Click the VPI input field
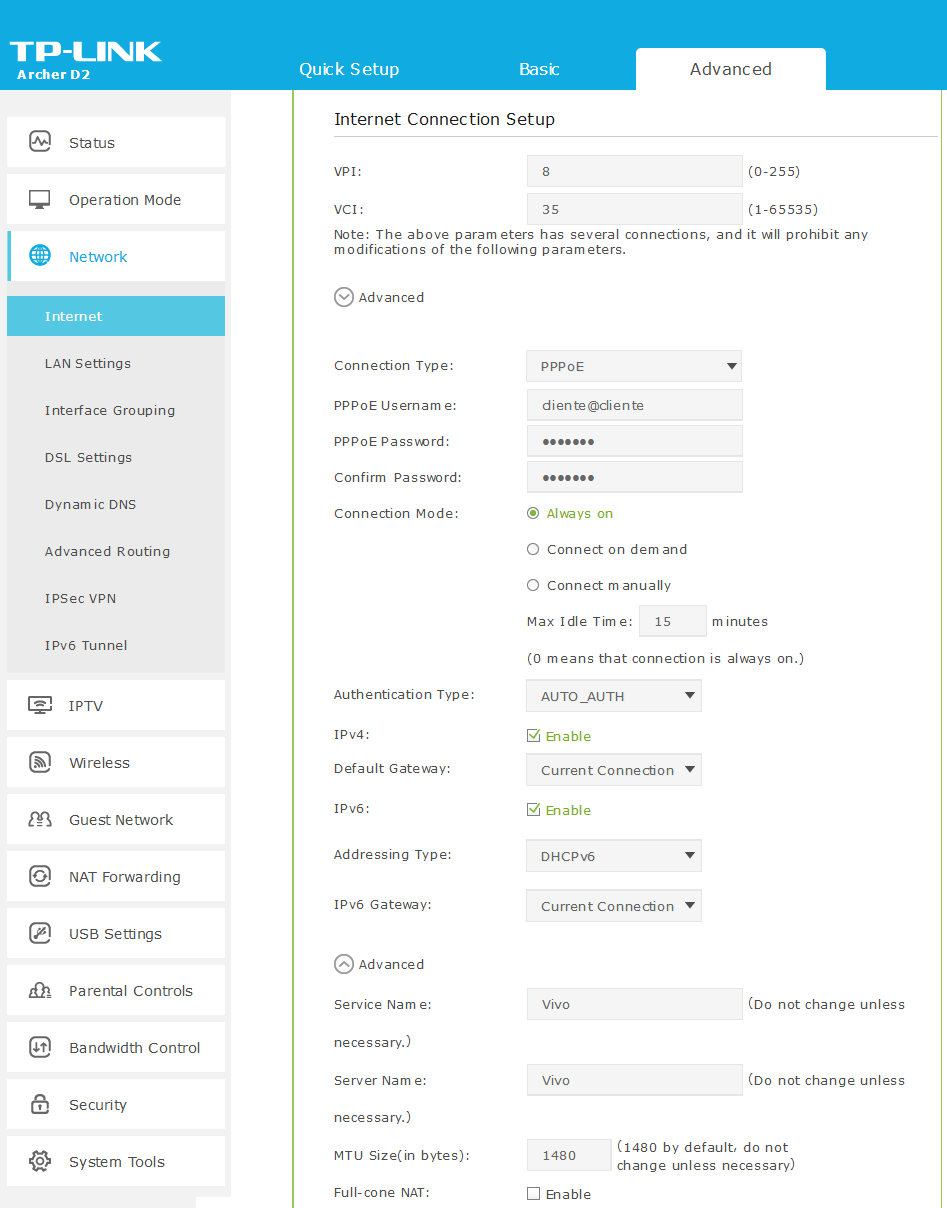 click(634, 171)
